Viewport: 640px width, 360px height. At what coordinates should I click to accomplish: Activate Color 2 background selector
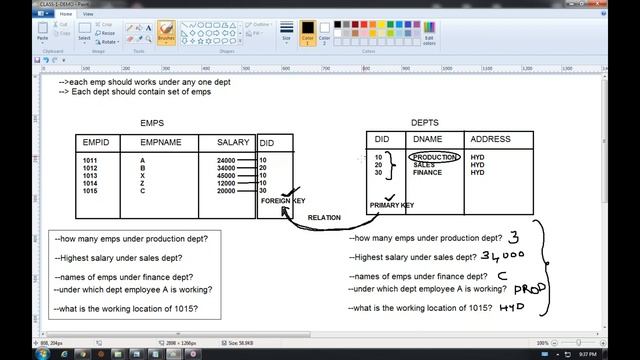click(324, 33)
